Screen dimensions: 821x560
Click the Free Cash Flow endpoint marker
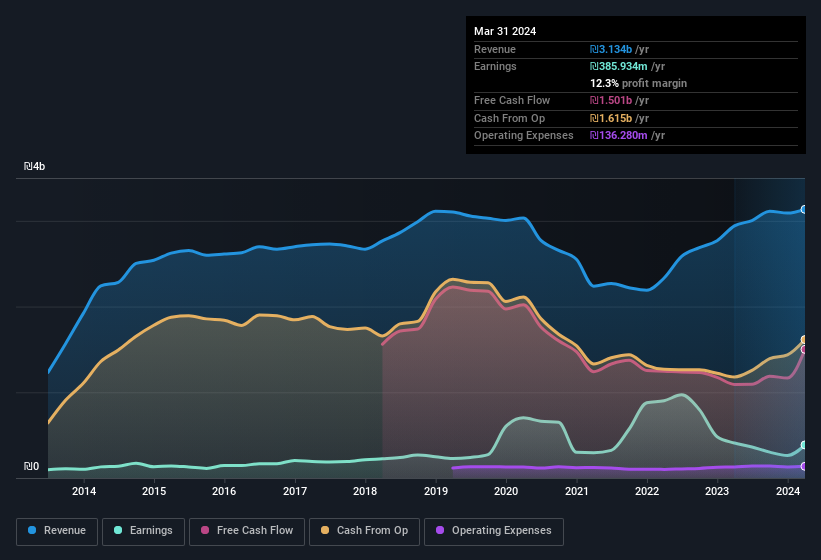point(804,350)
